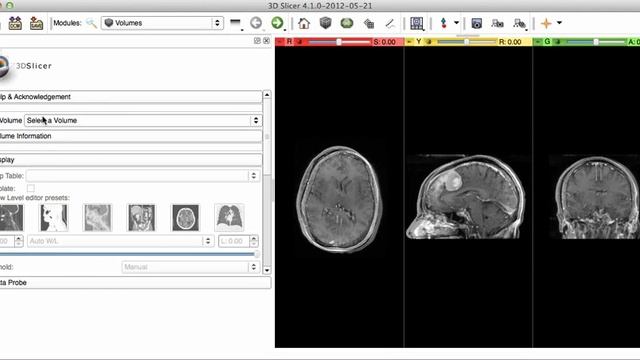The height and width of the screenshot is (360, 640).
Task: Click the L: 0.00 level field
Action: (233, 241)
